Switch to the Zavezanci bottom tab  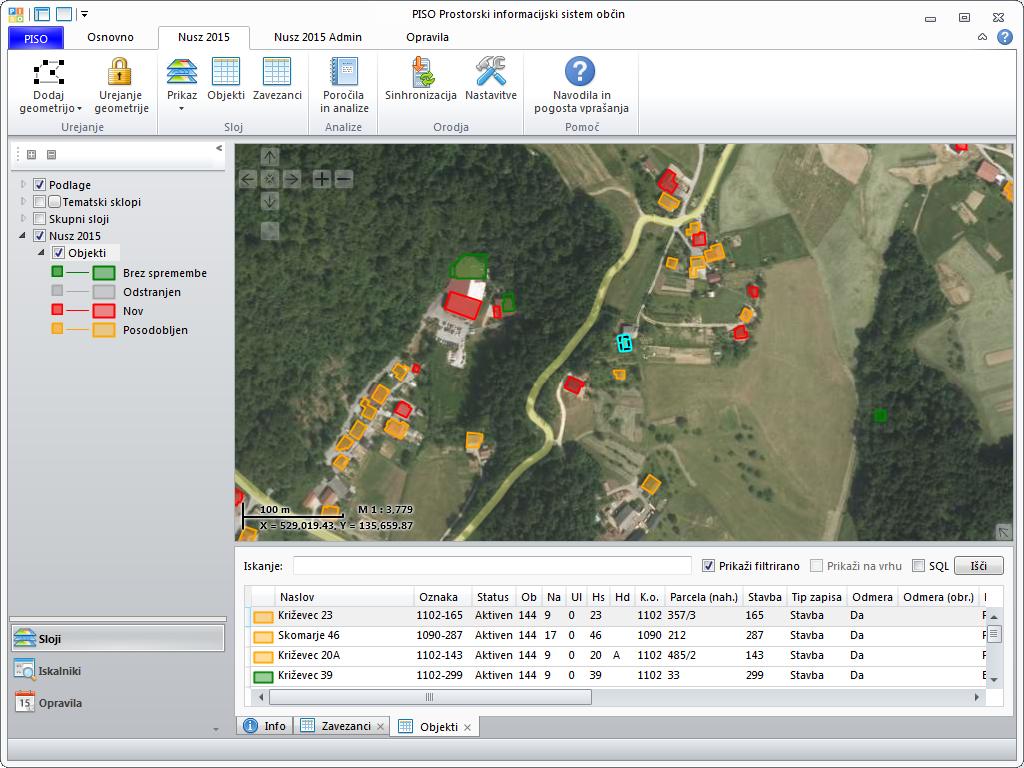click(x=345, y=727)
